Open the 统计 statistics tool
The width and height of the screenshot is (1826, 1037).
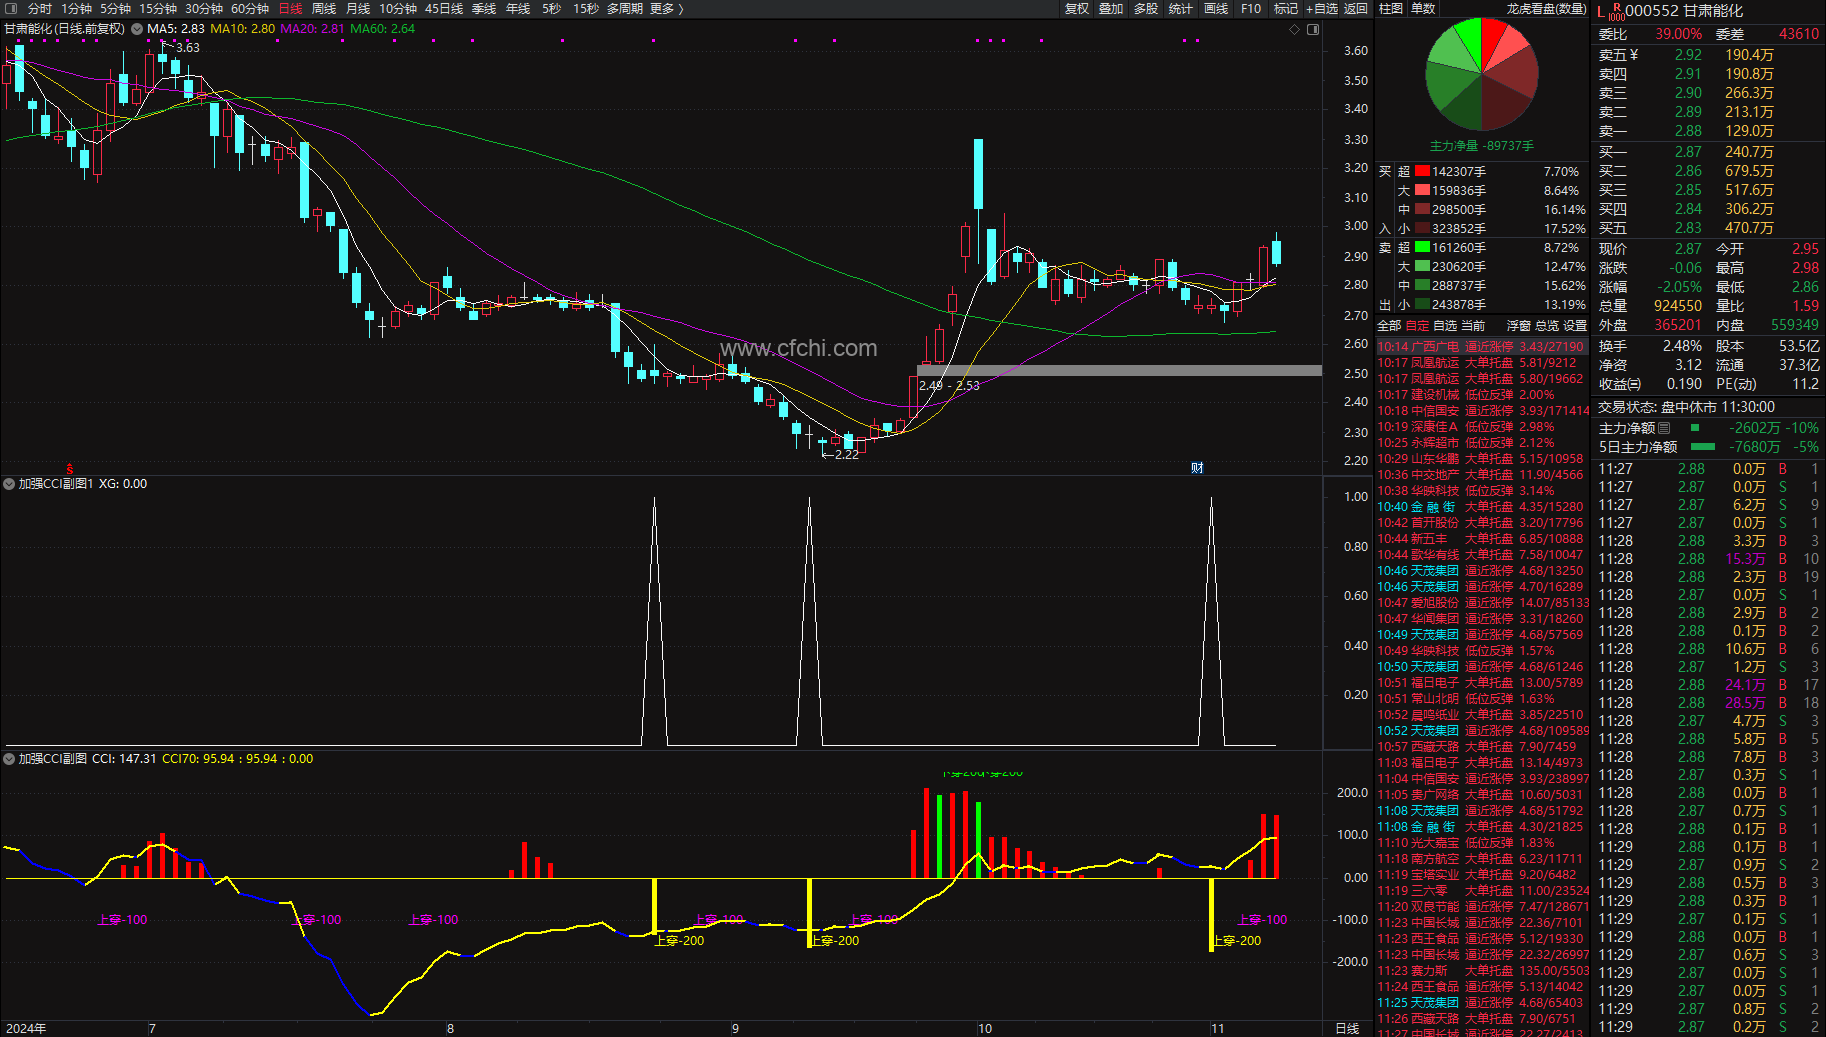1181,8
